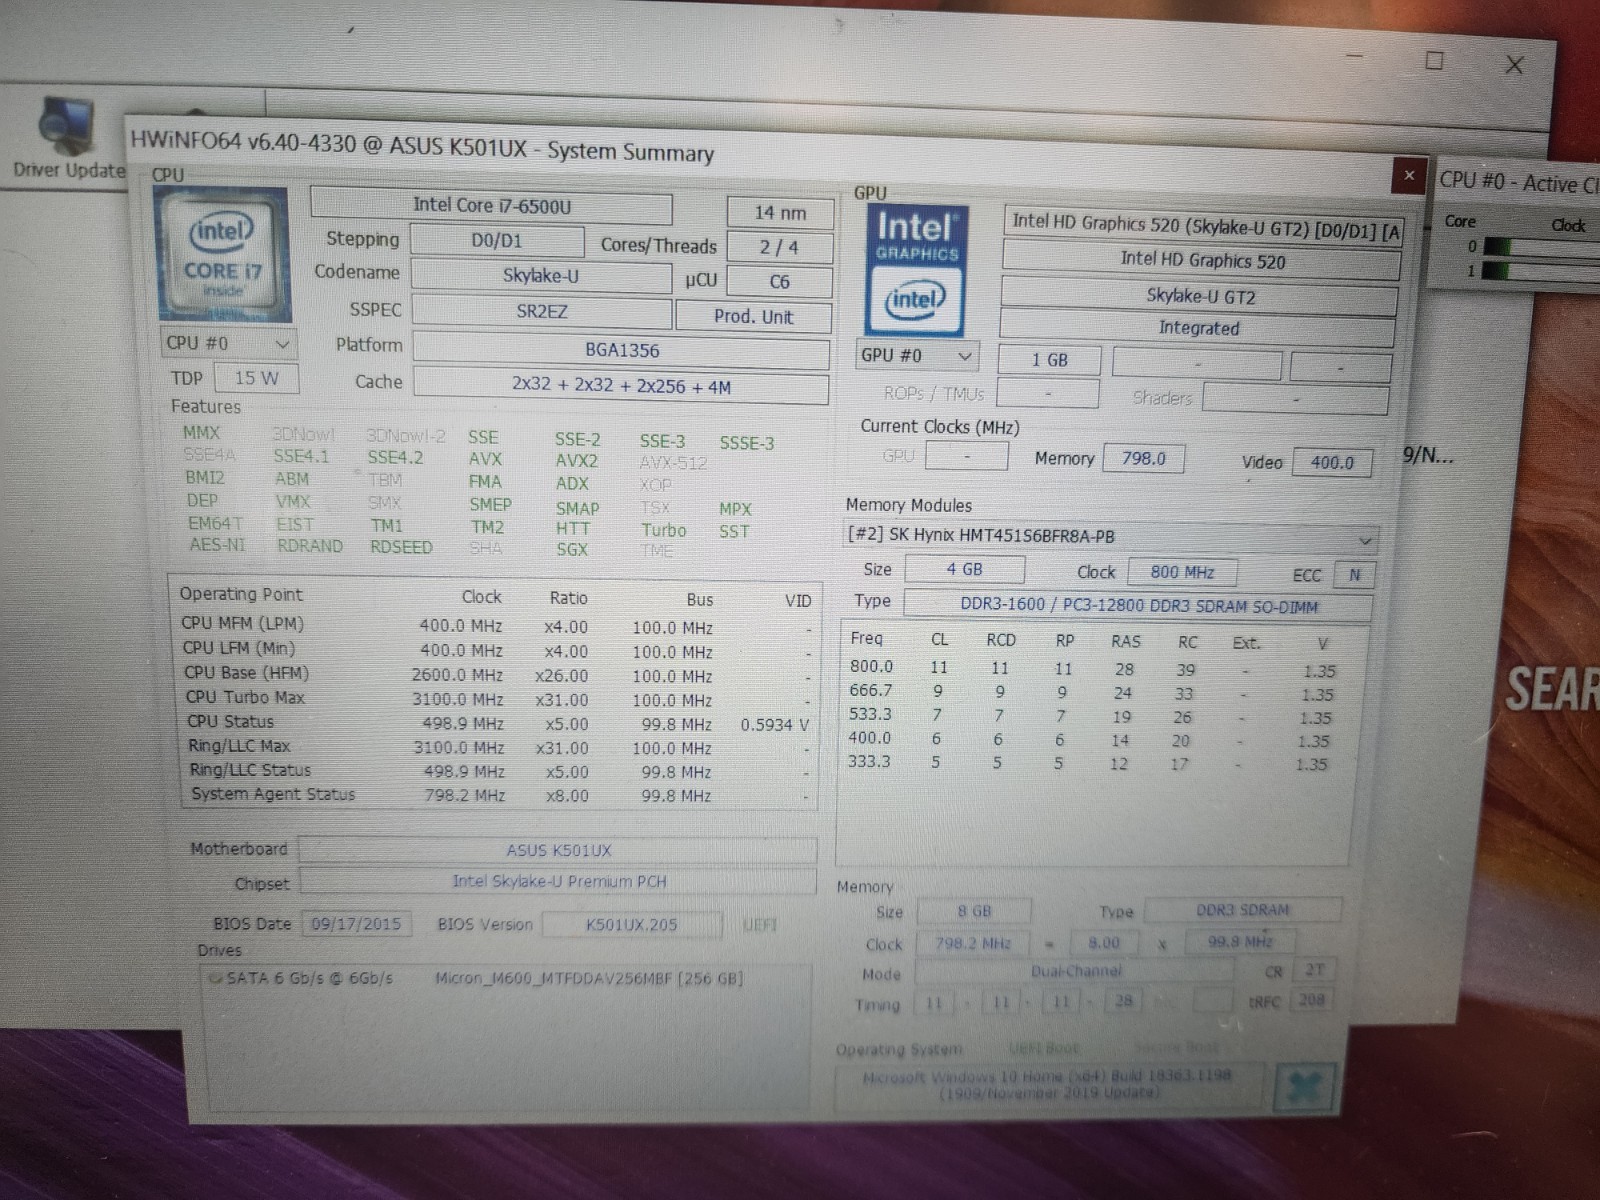Select the CPU Status row
The image size is (1600, 1200).
point(496,723)
